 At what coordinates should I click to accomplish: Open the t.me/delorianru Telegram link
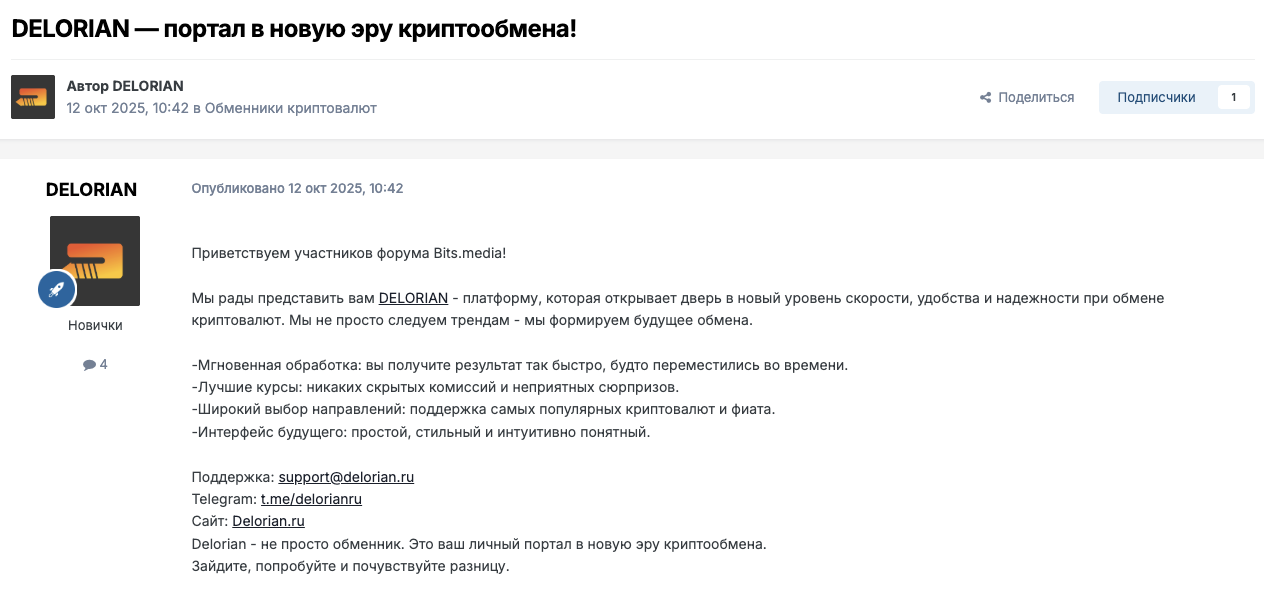click(x=311, y=499)
